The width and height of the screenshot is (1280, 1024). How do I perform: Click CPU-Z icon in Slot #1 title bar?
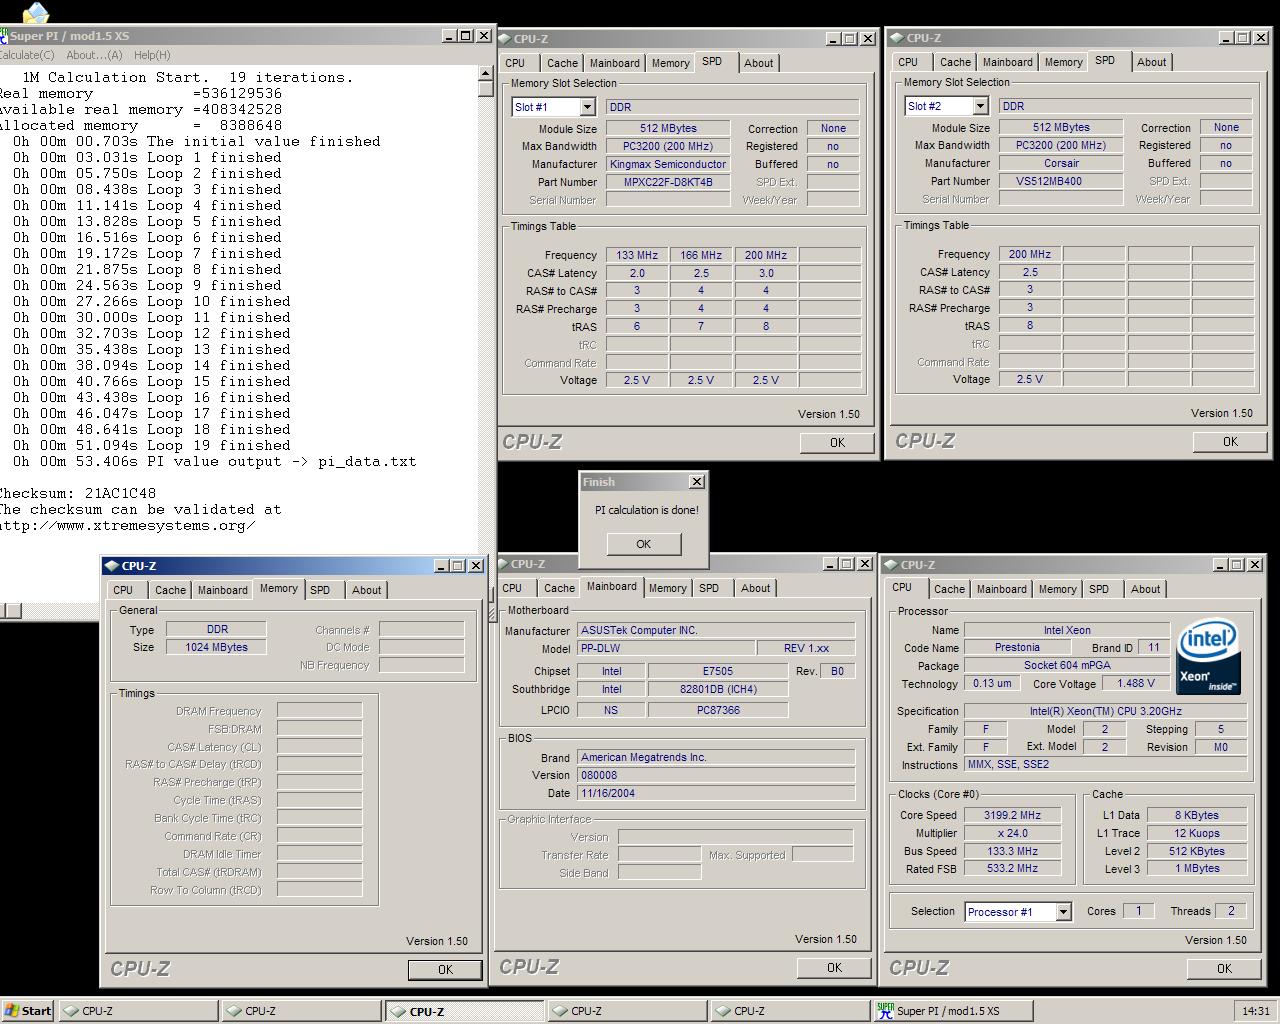coord(504,39)
